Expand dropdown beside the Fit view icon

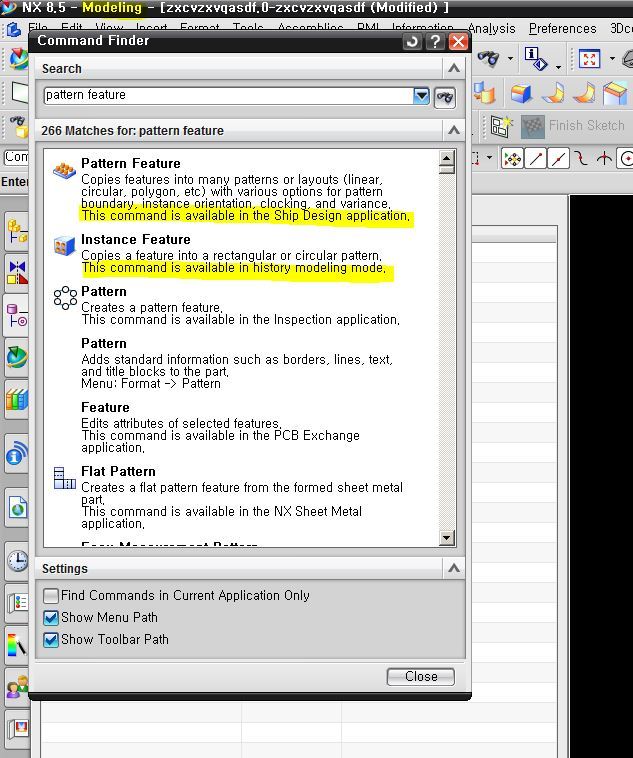pyautogui.click(x=612, y=59)
